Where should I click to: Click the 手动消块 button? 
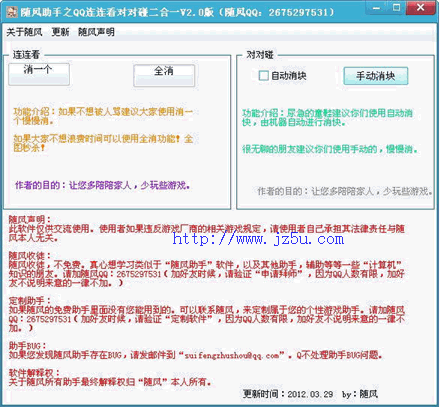tap(376, 76)
